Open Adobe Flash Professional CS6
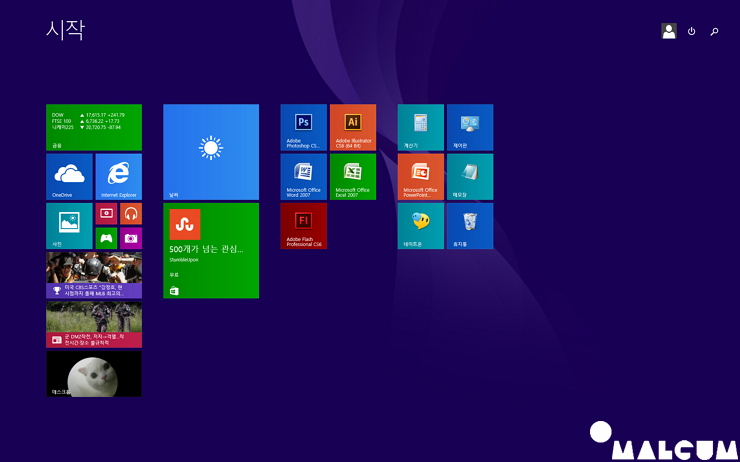The width and height of the screenshot is (740, 462). point(303,226)
